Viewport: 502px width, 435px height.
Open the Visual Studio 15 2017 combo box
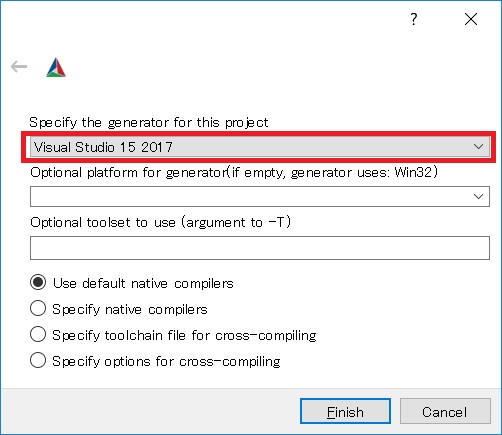pyautogui.click(x=260, y=147)
